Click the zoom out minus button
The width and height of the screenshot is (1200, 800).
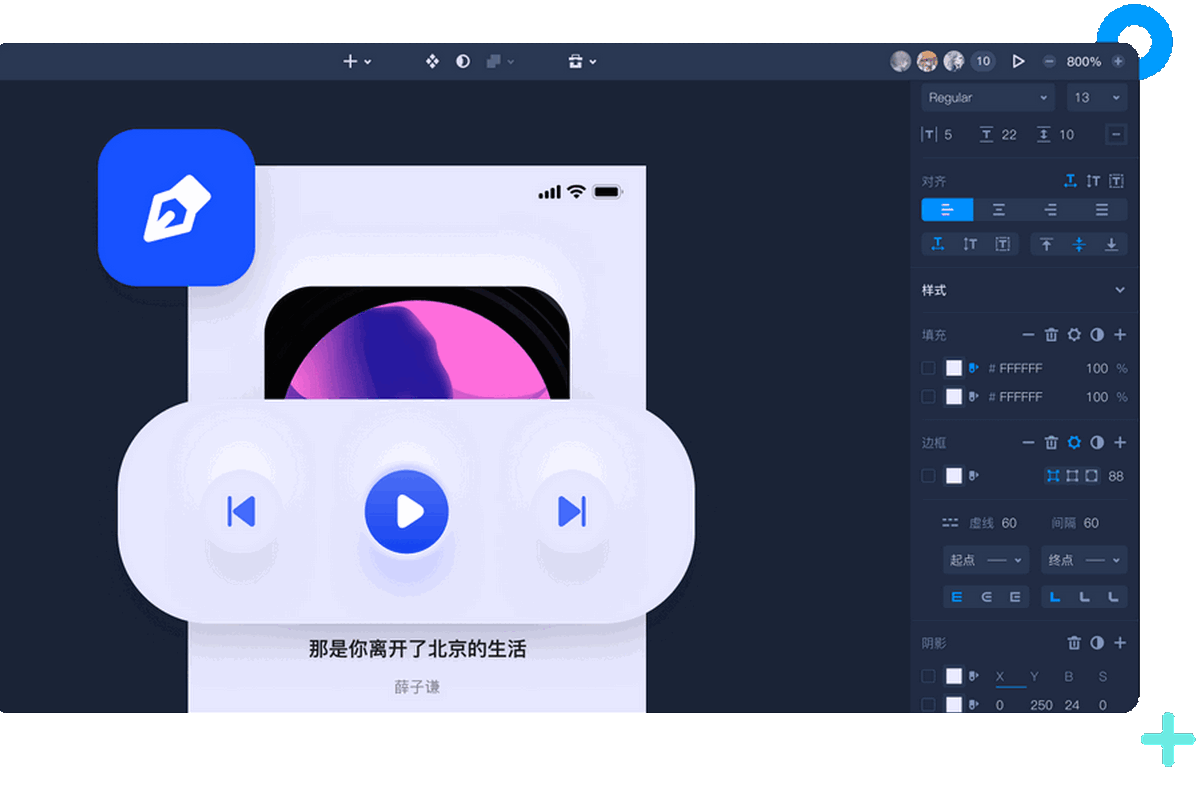click(1049, 61)
